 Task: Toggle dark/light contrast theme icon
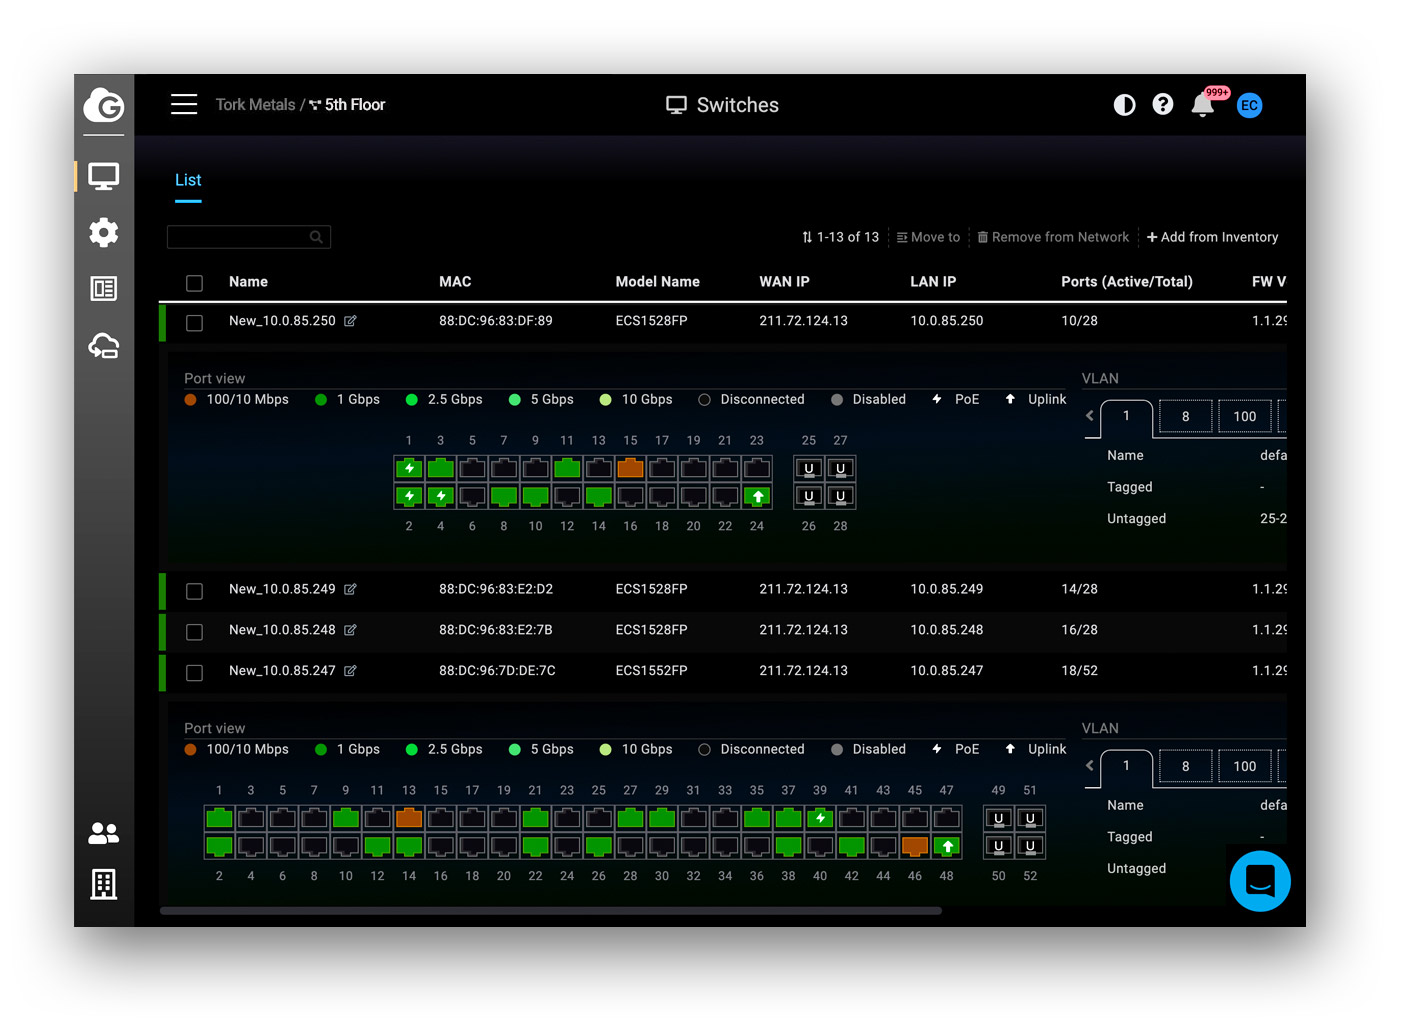(1124, 105)
